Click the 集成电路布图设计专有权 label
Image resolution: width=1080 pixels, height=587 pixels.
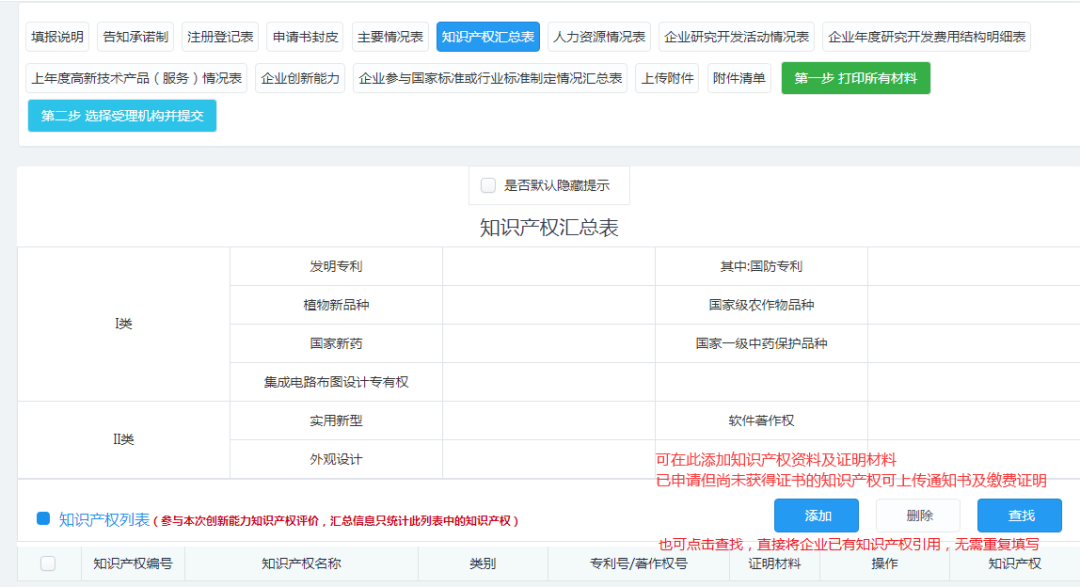click(336, 382)
